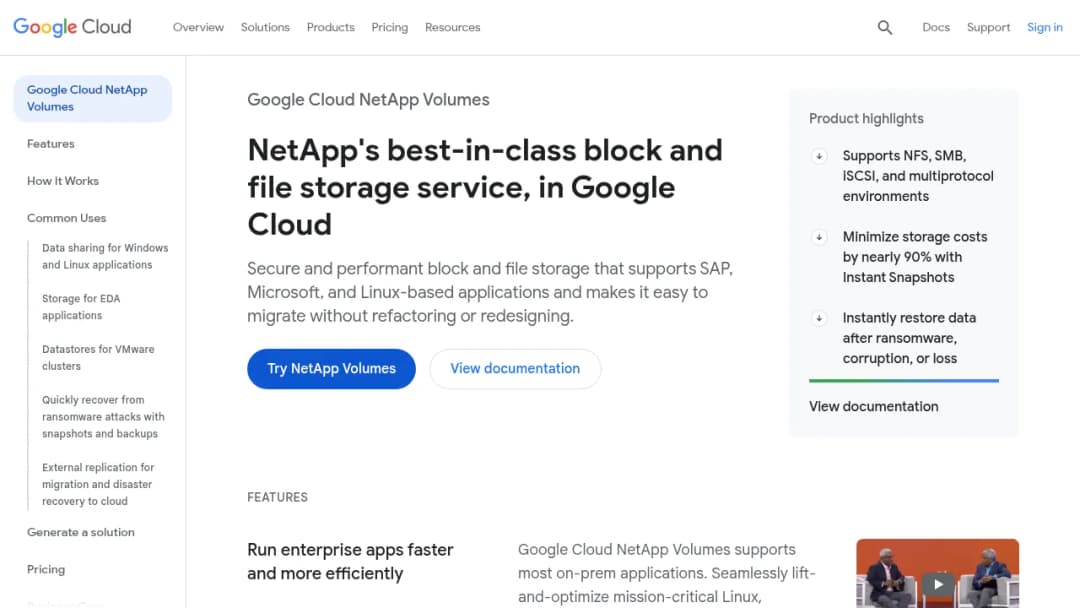Open View documentation in the Product highlights card
The width and height of the screenshot is (1080, 608).
pos(873,406)
